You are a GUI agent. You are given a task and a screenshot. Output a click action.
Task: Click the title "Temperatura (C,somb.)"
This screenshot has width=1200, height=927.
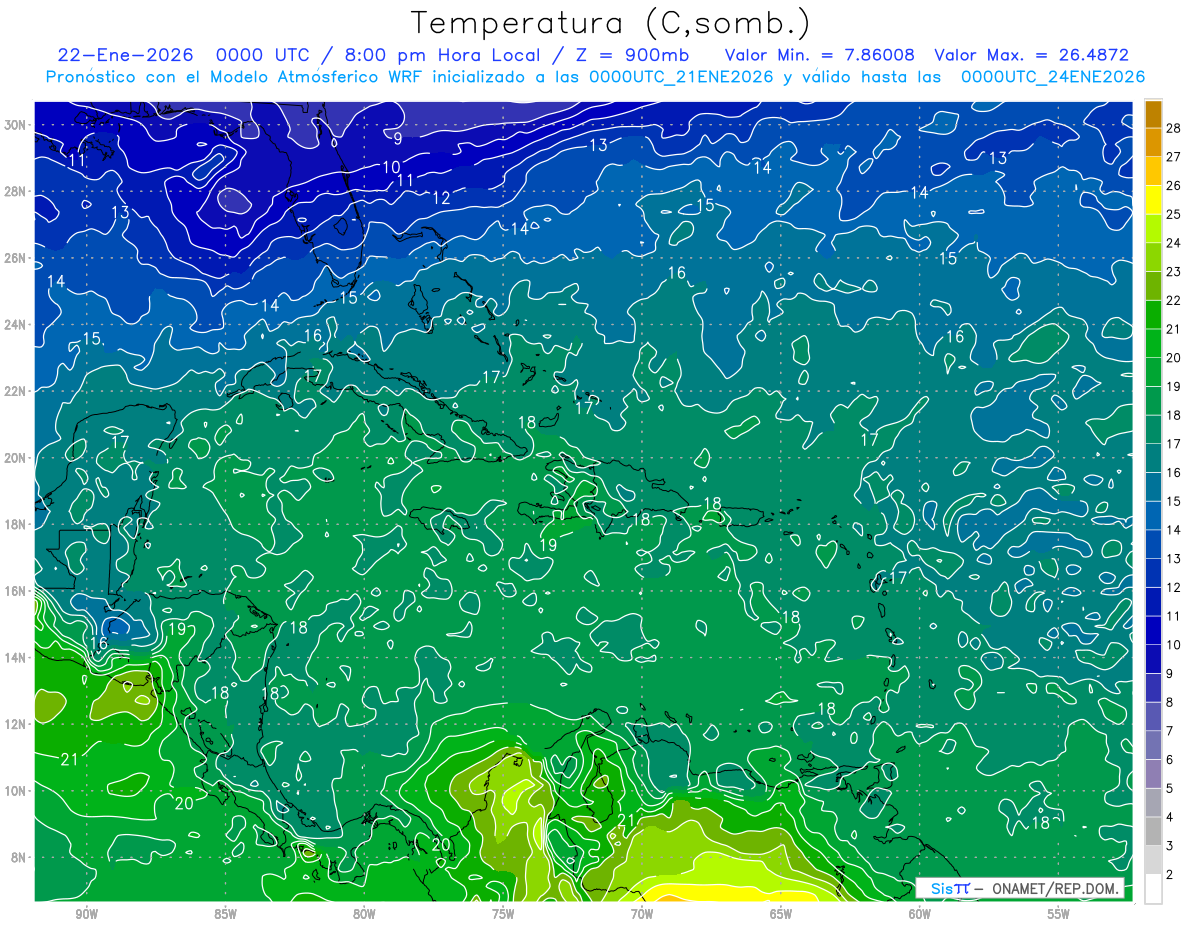tap(610, 23)
